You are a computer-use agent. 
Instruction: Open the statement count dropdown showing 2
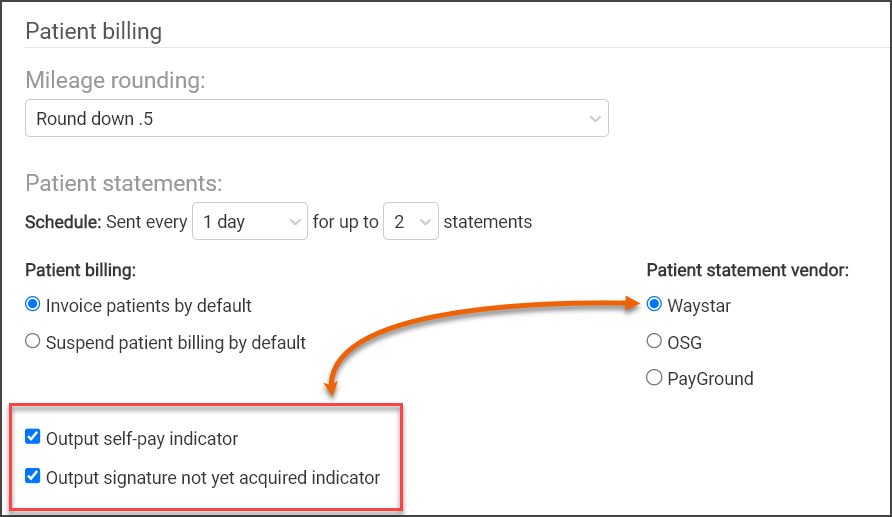pyautogui.click(x=411, y=221)
